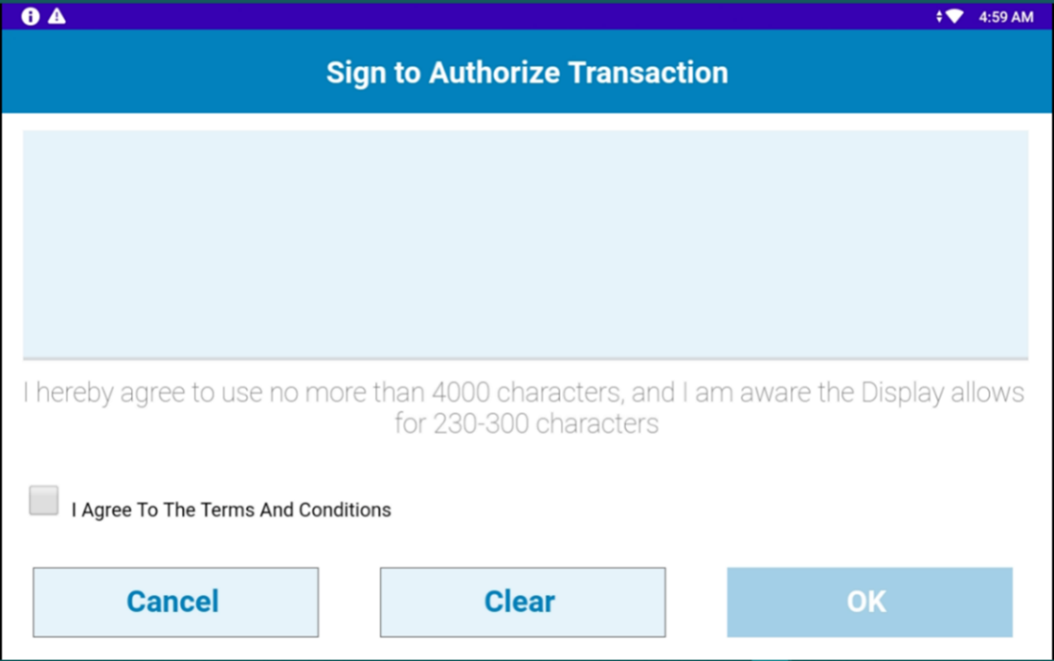Image resolution: width=1054 pixels, height=661 pixels.
Task: Confirm the signature with OK
Action: [869, 602]
